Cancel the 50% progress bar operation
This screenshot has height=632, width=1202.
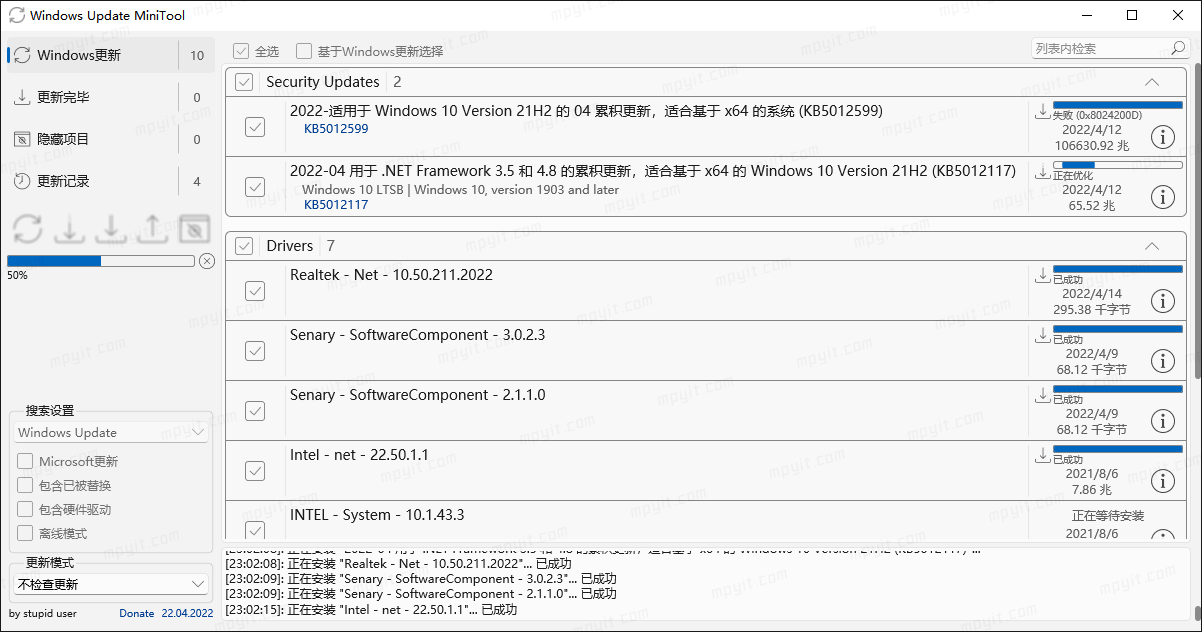[x=207, y=261]
